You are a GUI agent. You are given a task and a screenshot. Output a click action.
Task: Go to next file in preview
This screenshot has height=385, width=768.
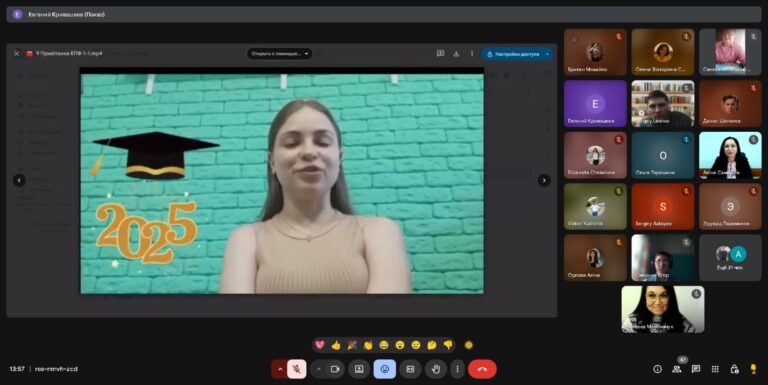coord(544,180)
